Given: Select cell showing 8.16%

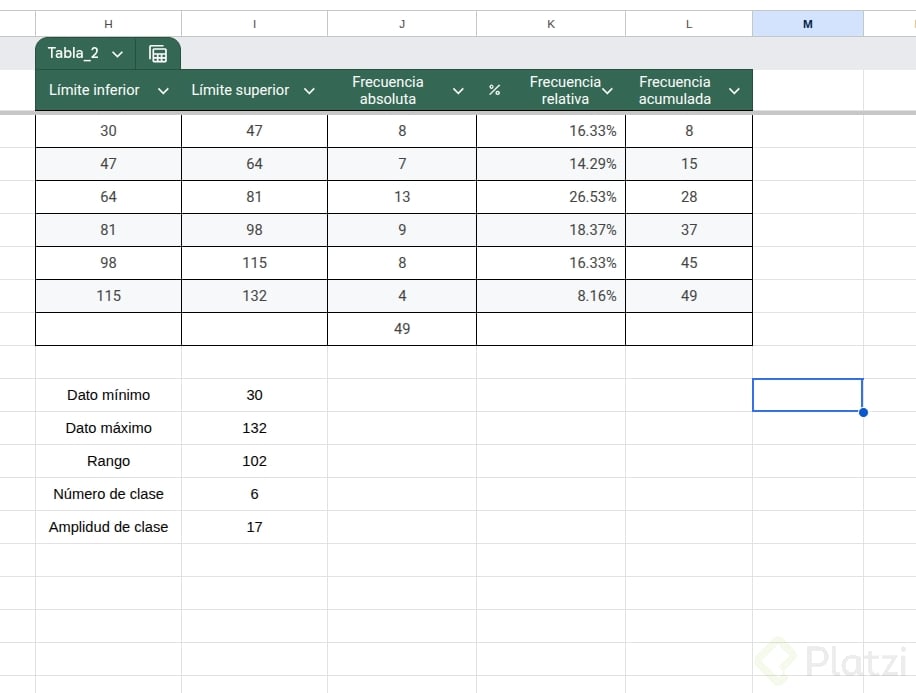Looking at the screenshot, I should (551, 296).
